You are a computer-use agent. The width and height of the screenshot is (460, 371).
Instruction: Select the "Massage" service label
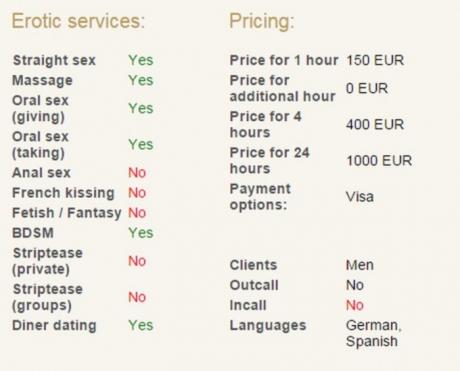point(42,80)
